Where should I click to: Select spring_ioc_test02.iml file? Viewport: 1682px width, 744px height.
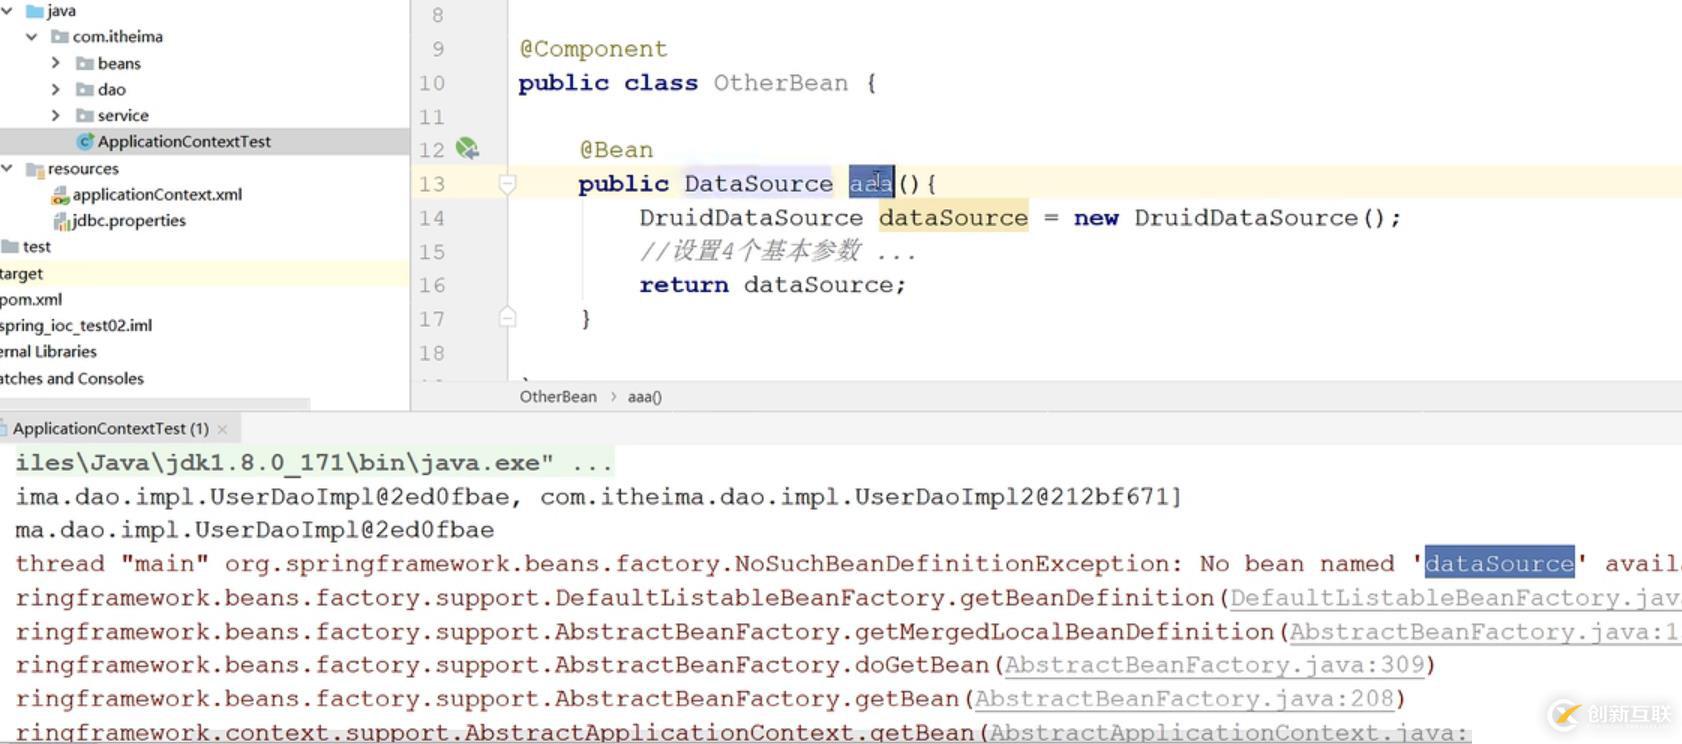pos(76,326)
